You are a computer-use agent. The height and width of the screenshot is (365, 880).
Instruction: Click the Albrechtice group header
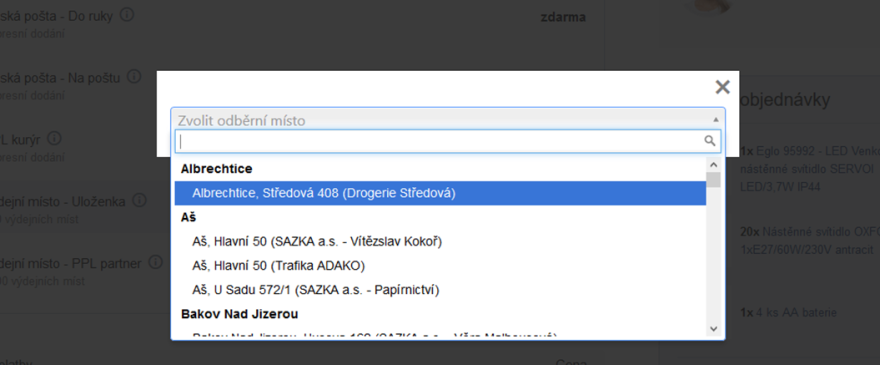point(216,168)
